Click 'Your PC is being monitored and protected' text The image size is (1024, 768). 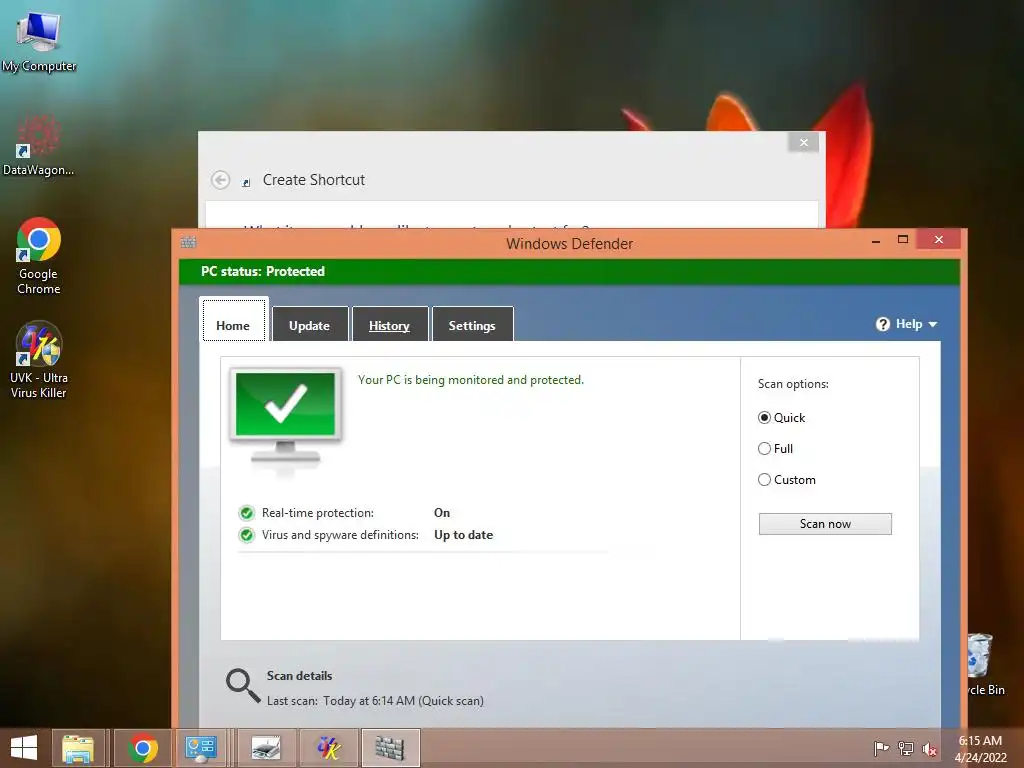click(471, 380)
